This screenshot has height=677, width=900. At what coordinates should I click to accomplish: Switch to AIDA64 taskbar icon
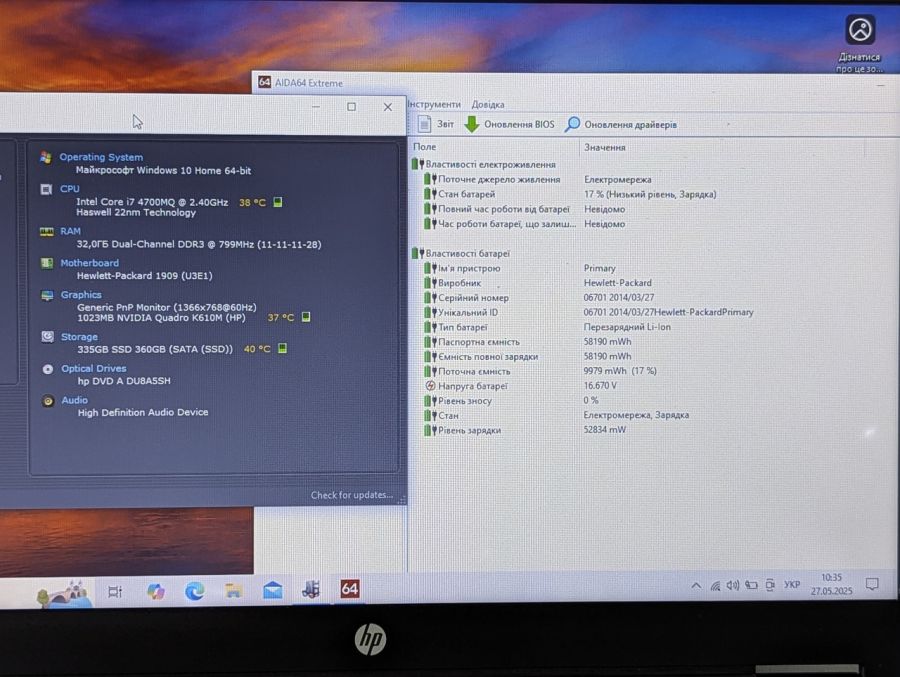tap(350, 589)
